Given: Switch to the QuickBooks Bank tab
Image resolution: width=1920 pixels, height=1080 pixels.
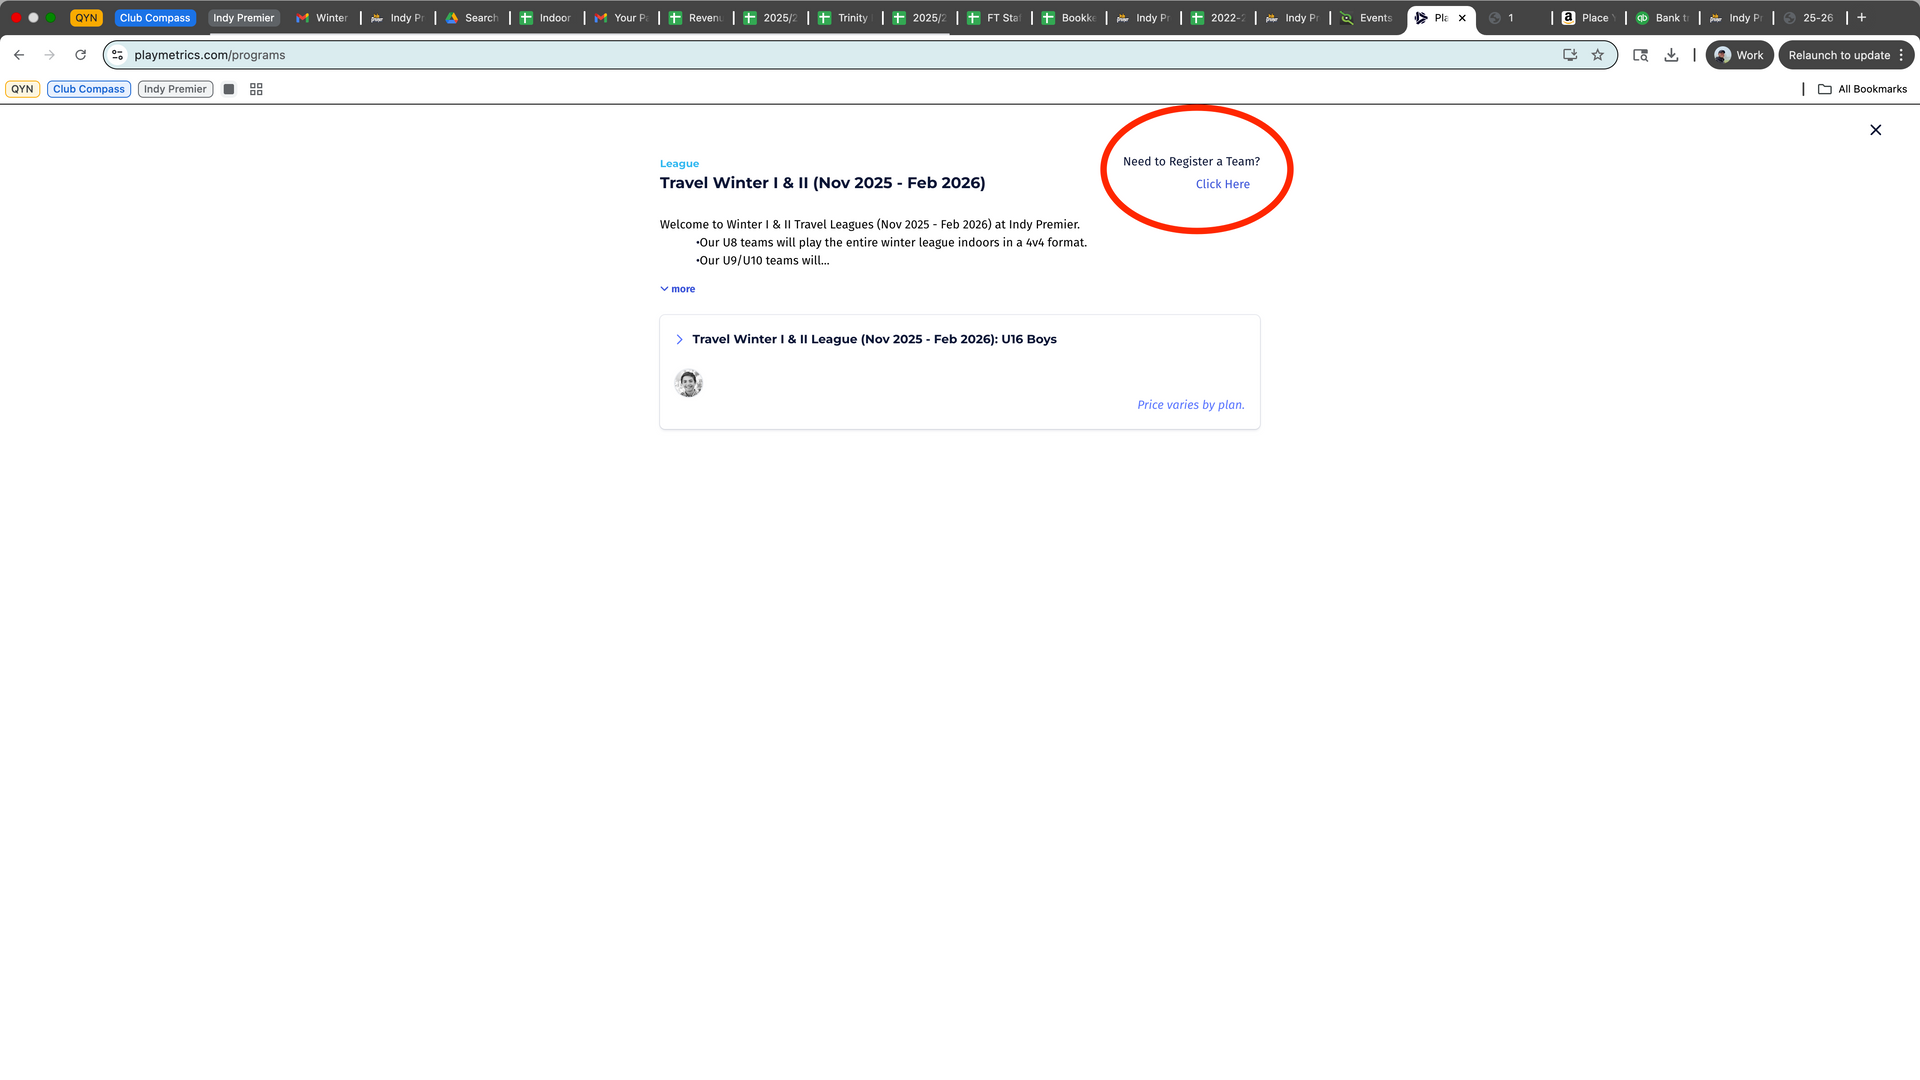Looking at the screenshot, I should (1663, 18).
